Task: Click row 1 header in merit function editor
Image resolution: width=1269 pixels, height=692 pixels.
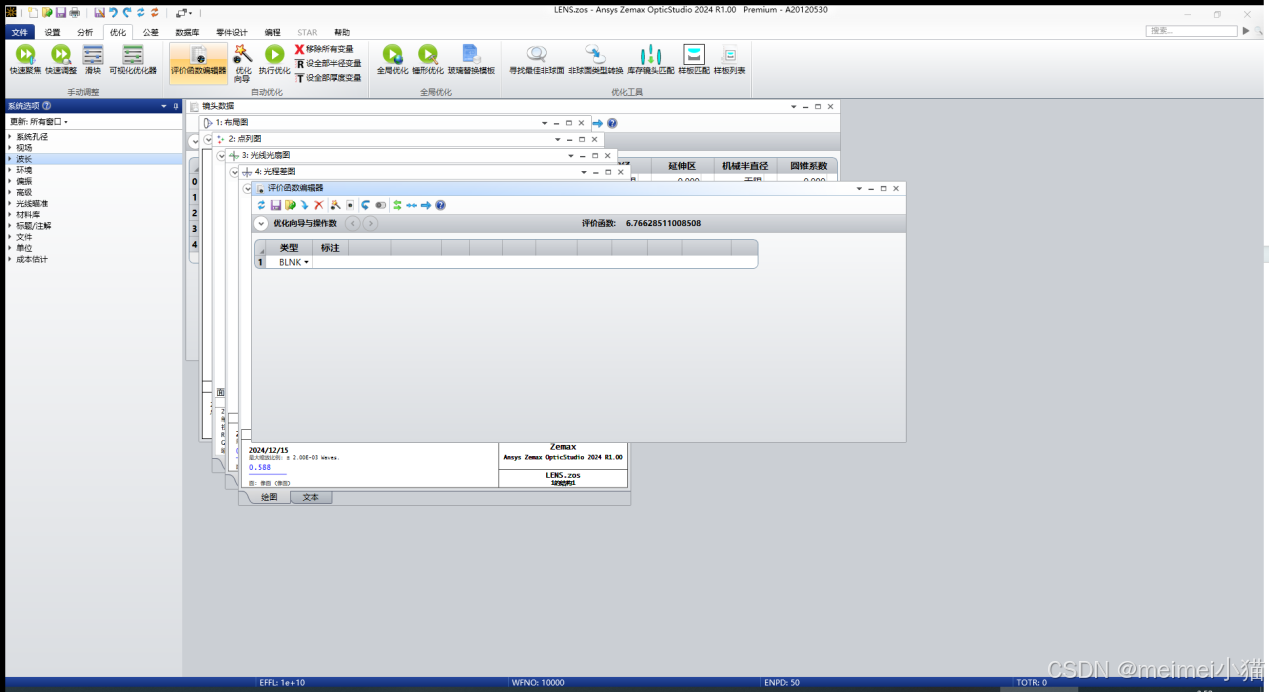Action: [260, 262]
